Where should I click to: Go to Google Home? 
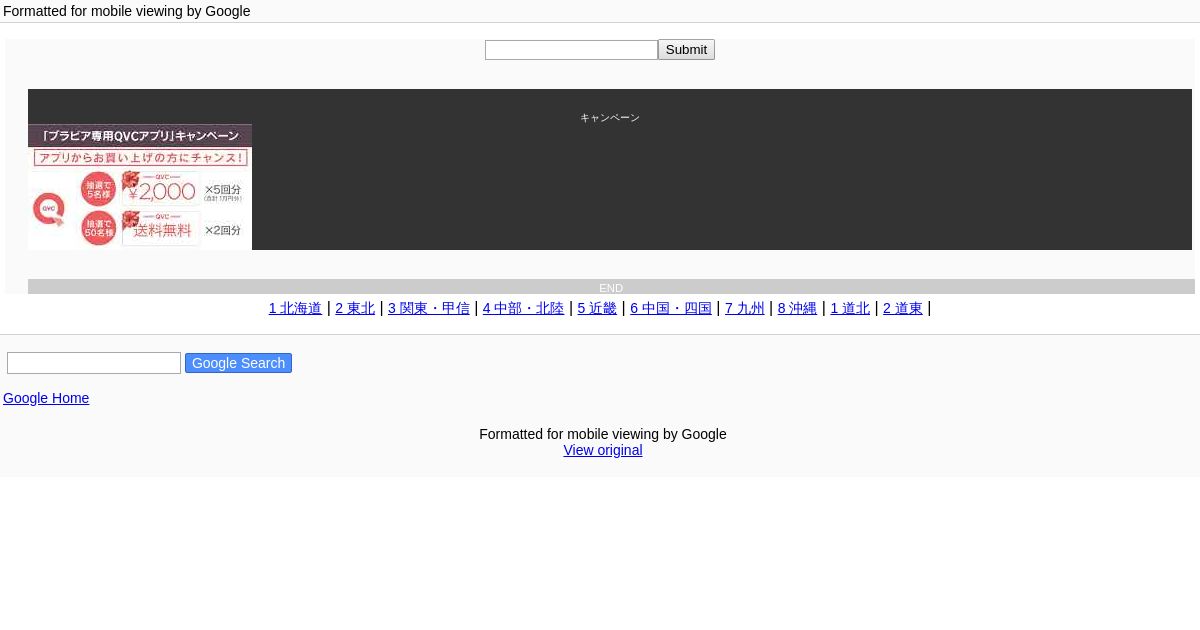(x=46, y=398)
